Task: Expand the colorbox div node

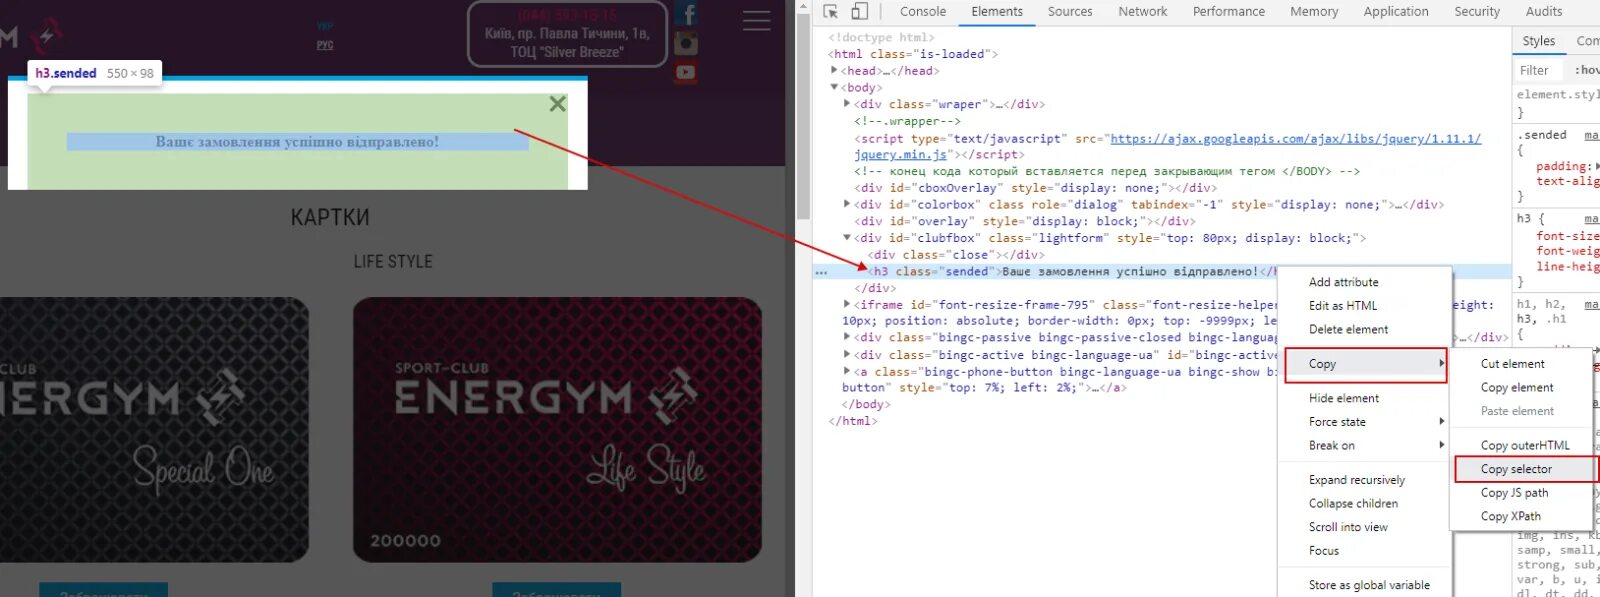Action: [848, 204]
